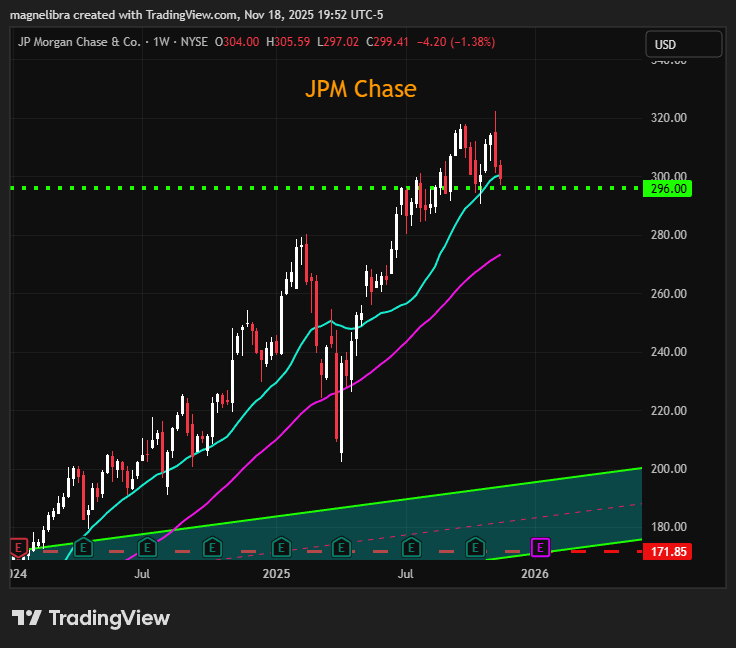Click the red 171.85 price label

667,551
